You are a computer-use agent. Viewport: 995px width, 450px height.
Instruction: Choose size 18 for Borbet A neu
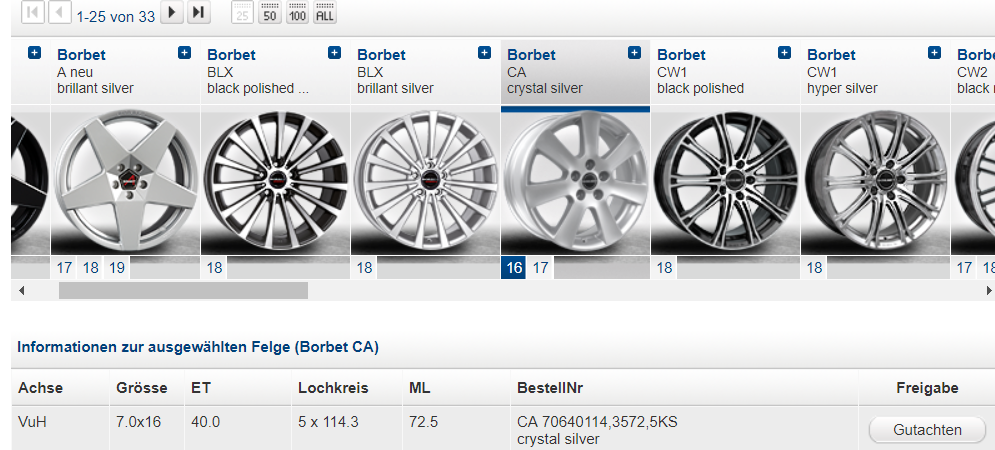(x=91, y=268)
